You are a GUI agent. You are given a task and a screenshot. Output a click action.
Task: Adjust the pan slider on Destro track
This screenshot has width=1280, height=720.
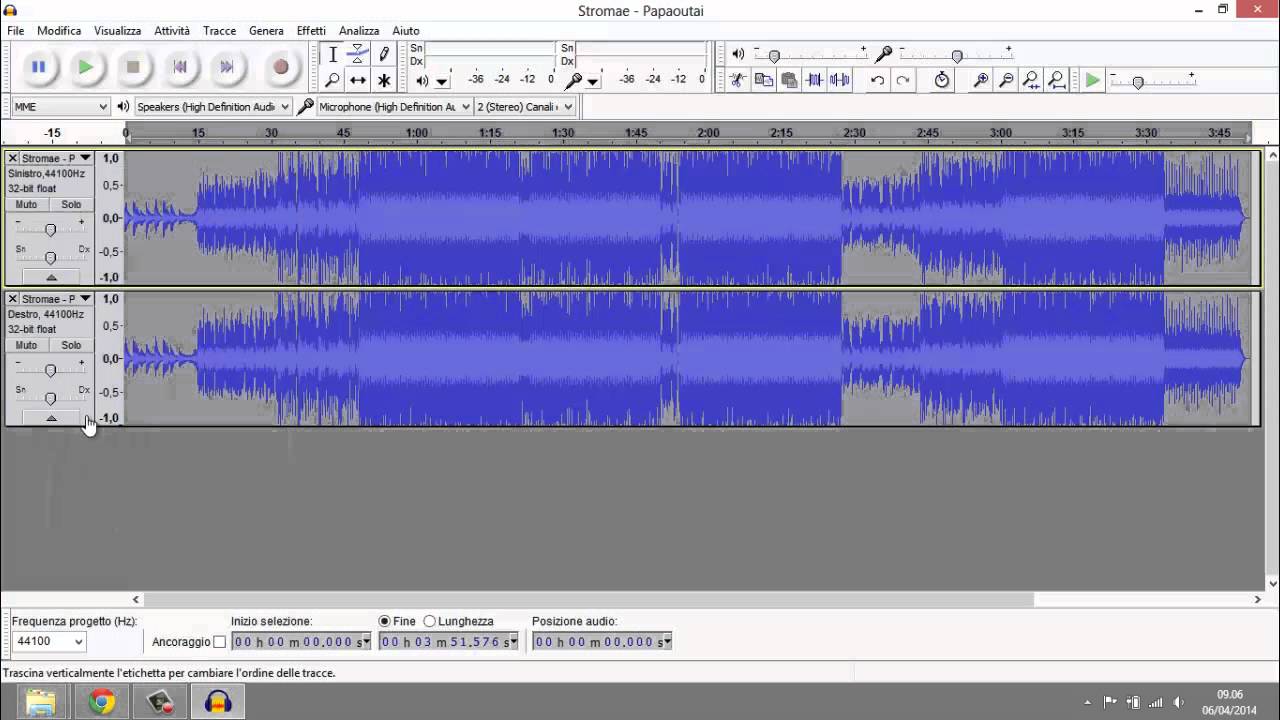pyautogui.click(x=50, y=397)
